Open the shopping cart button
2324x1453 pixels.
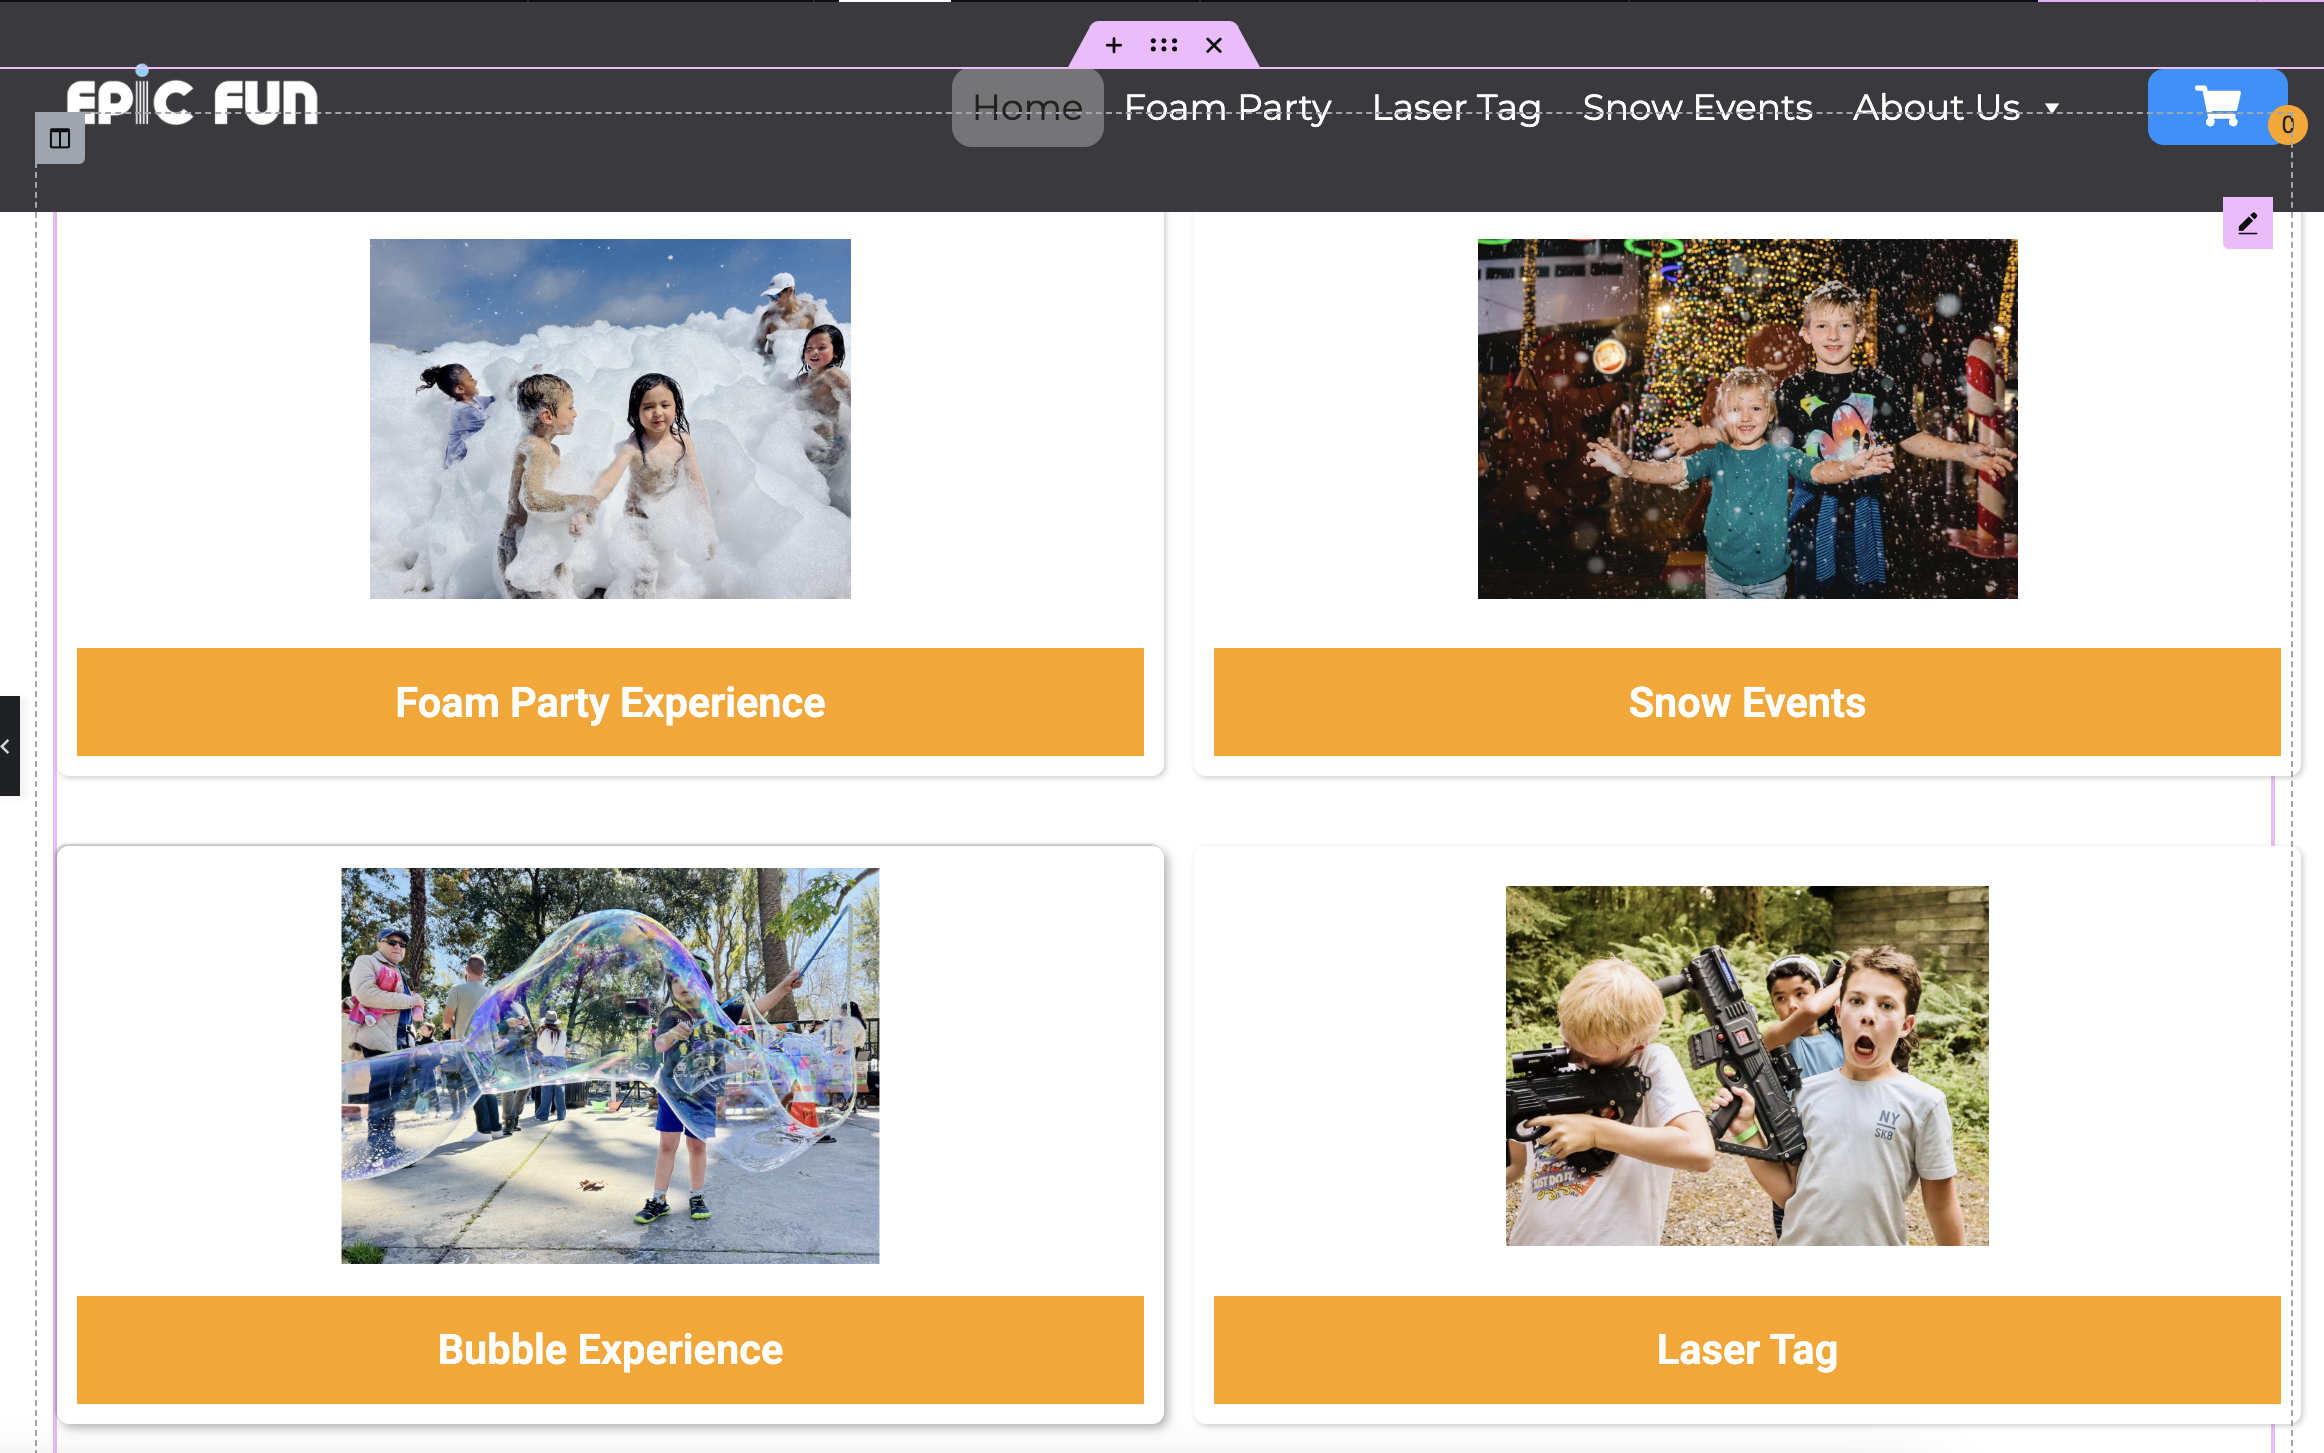pyautogui.click(x=2215, y=106)
